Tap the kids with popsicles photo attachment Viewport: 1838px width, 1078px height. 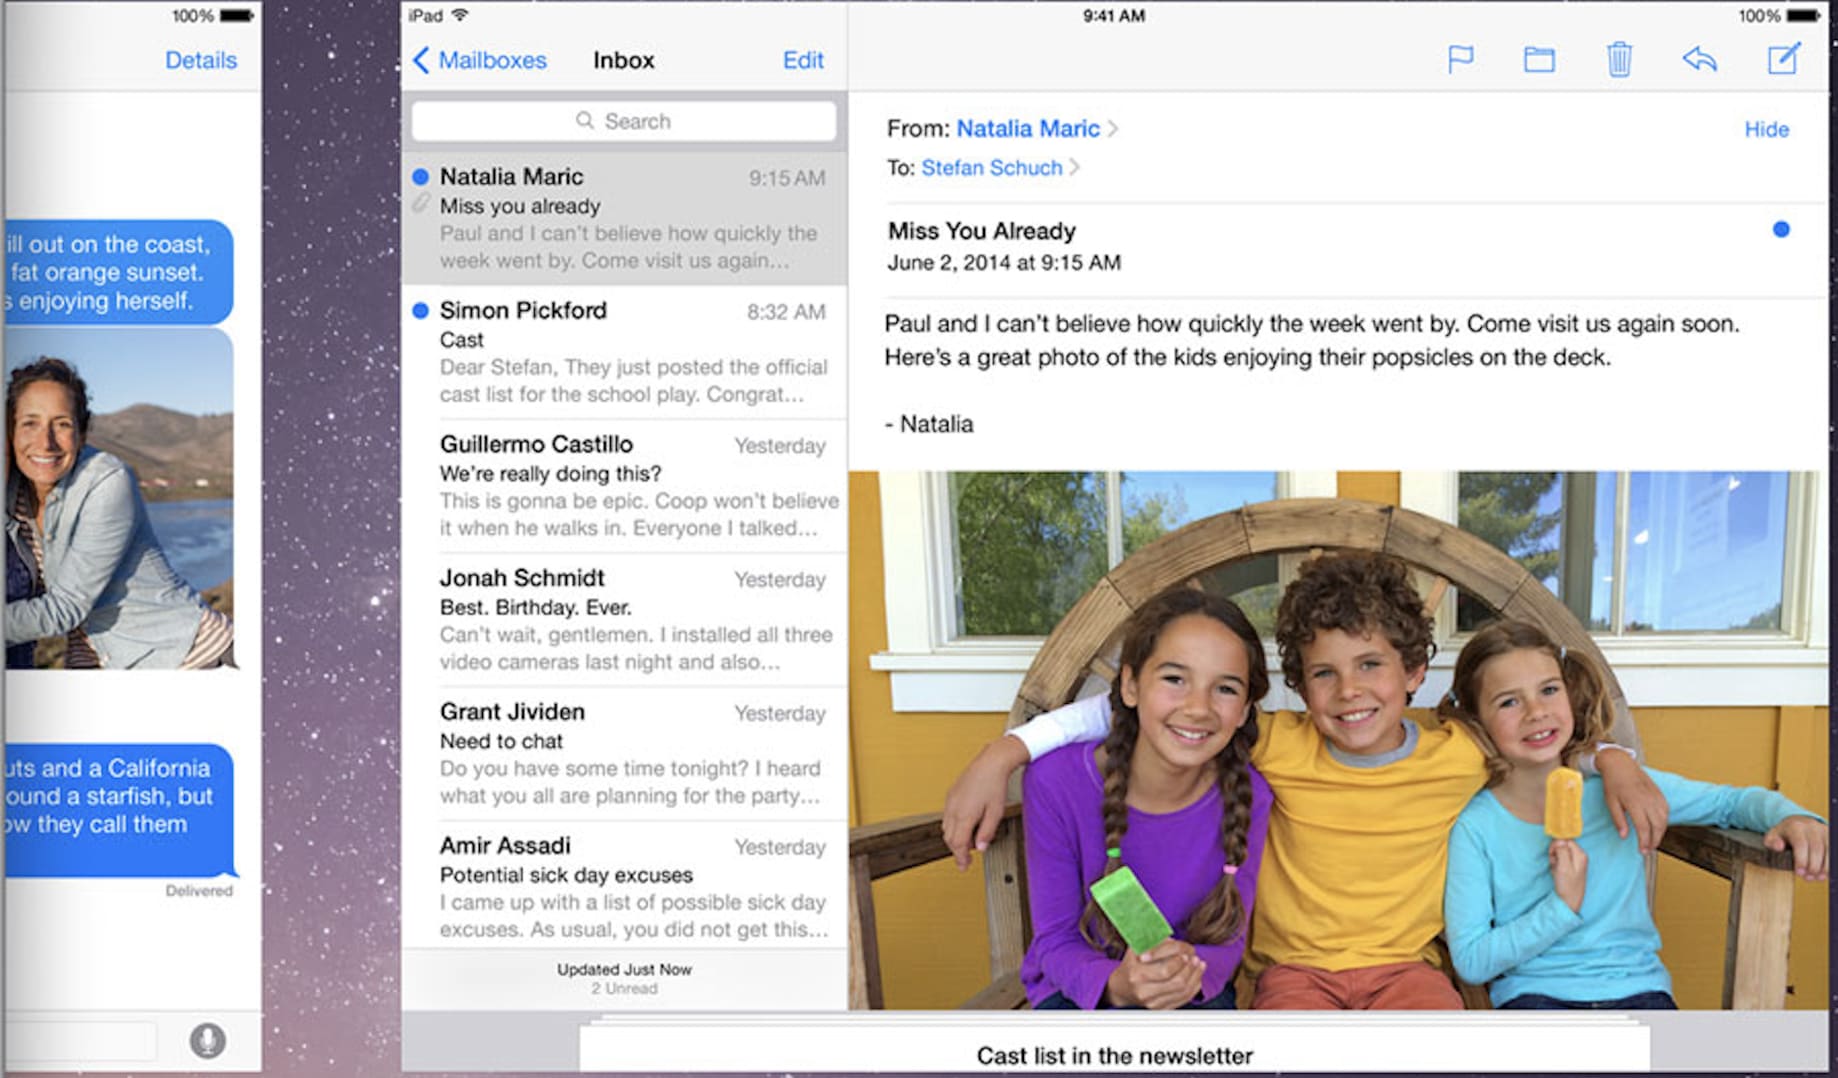pos(1338,740)
